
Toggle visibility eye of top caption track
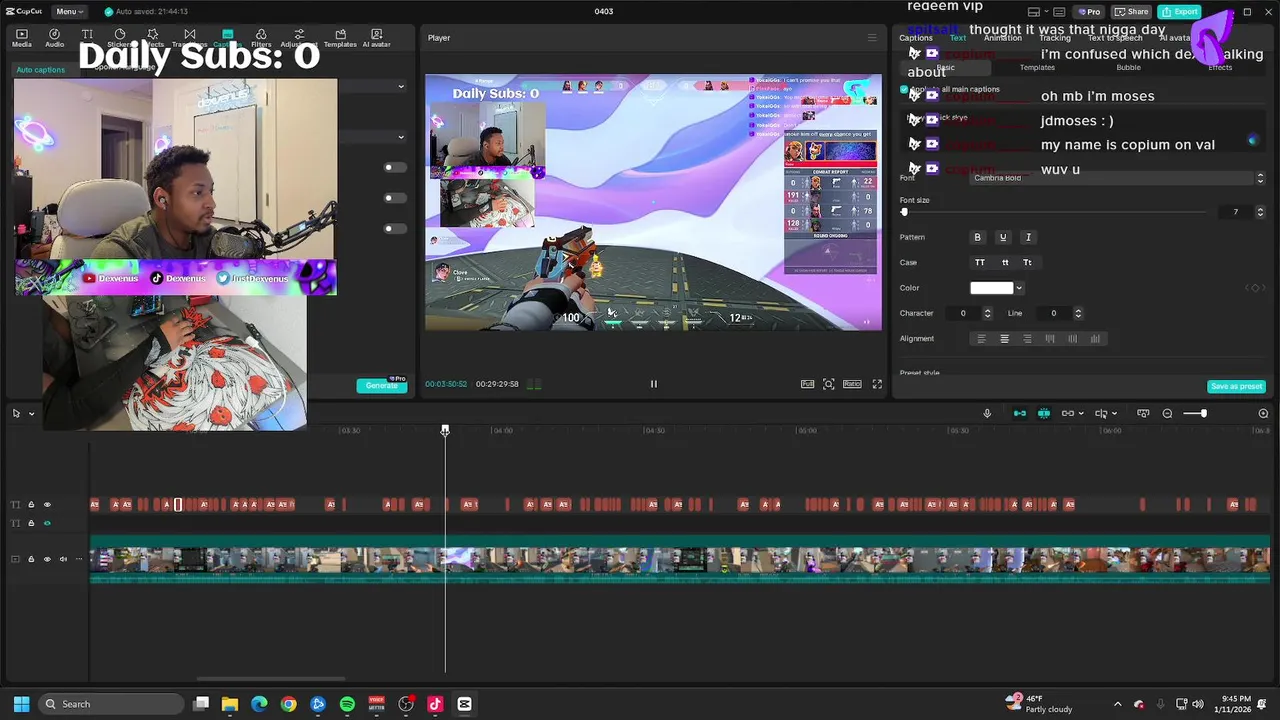[47, 505]
